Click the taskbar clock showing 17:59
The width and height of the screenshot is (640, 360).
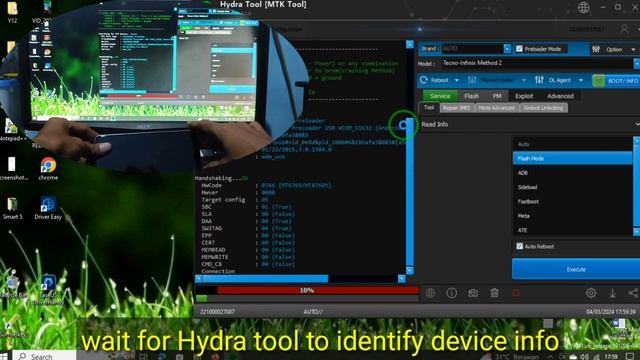(x=611, y=357)
